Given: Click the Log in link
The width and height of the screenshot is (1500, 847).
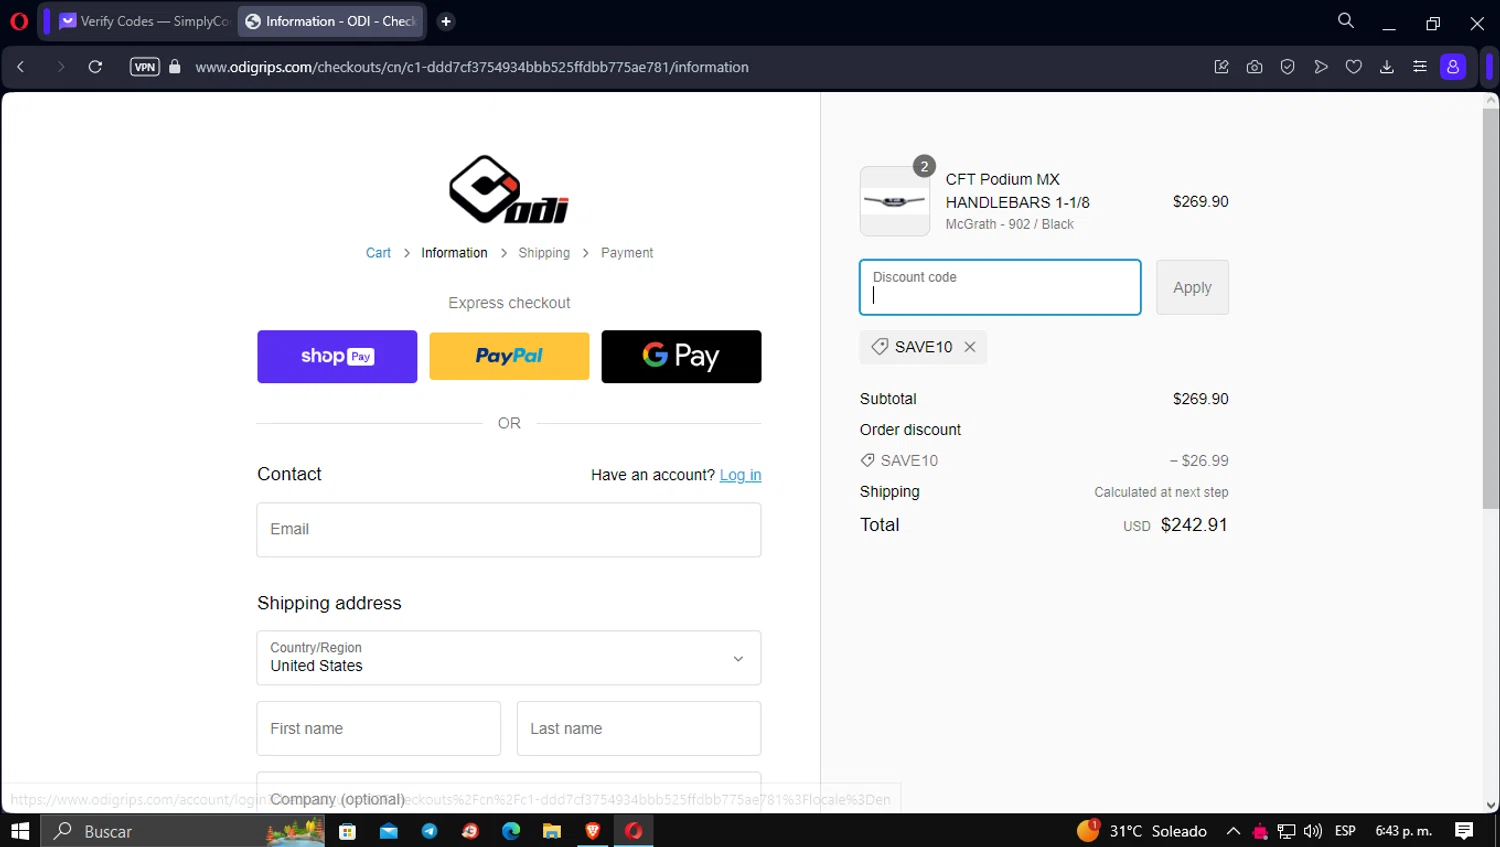Looking at the screenshot, I should tap(740, 475).
